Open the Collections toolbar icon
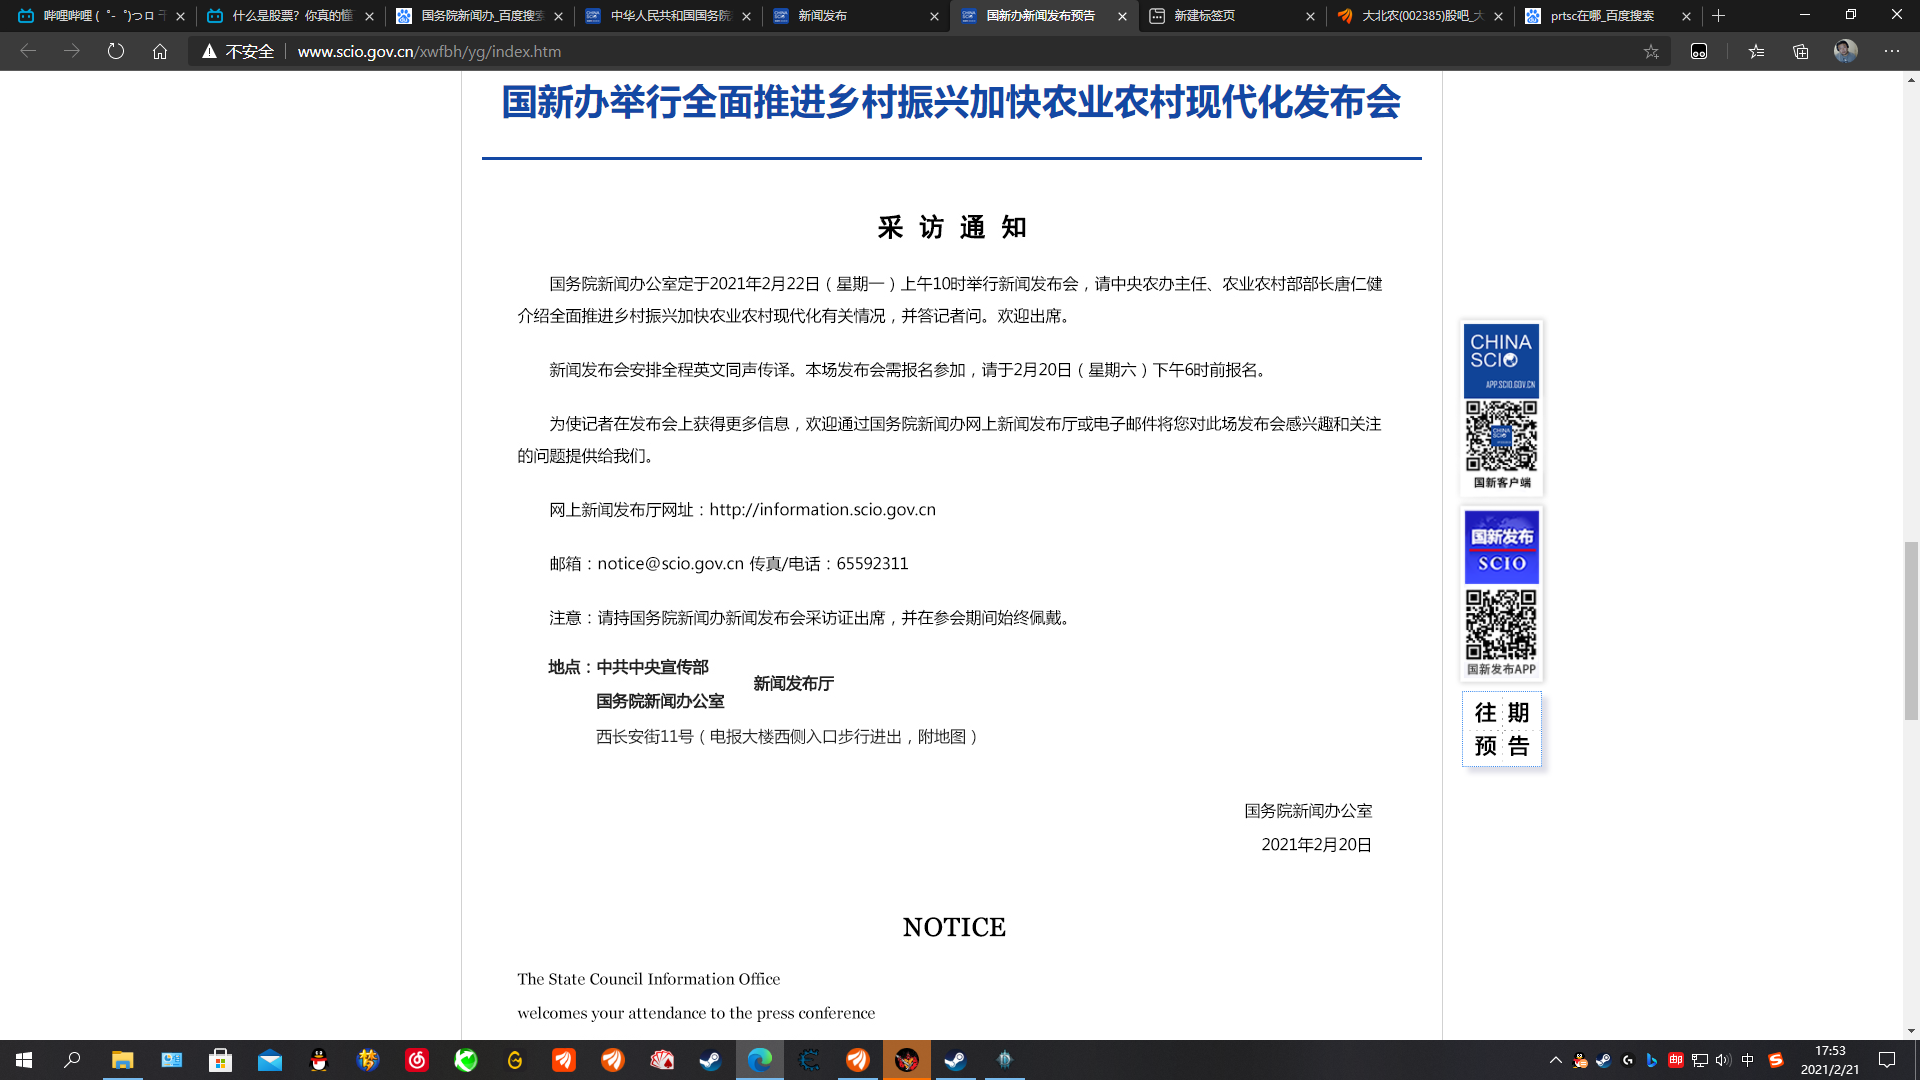This screenshot has height=1080, width=1920. (1801, 51)
